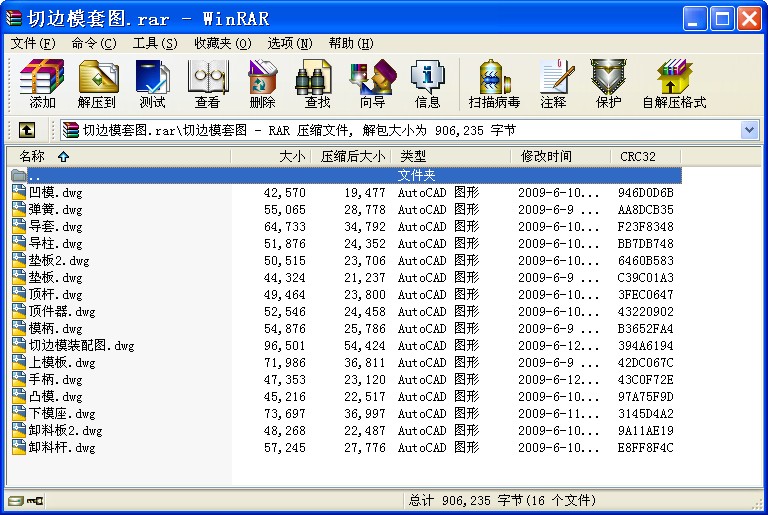The image size is (768, 515).
Task: Minimize the WinRAR window
Action: click(695, 19)
